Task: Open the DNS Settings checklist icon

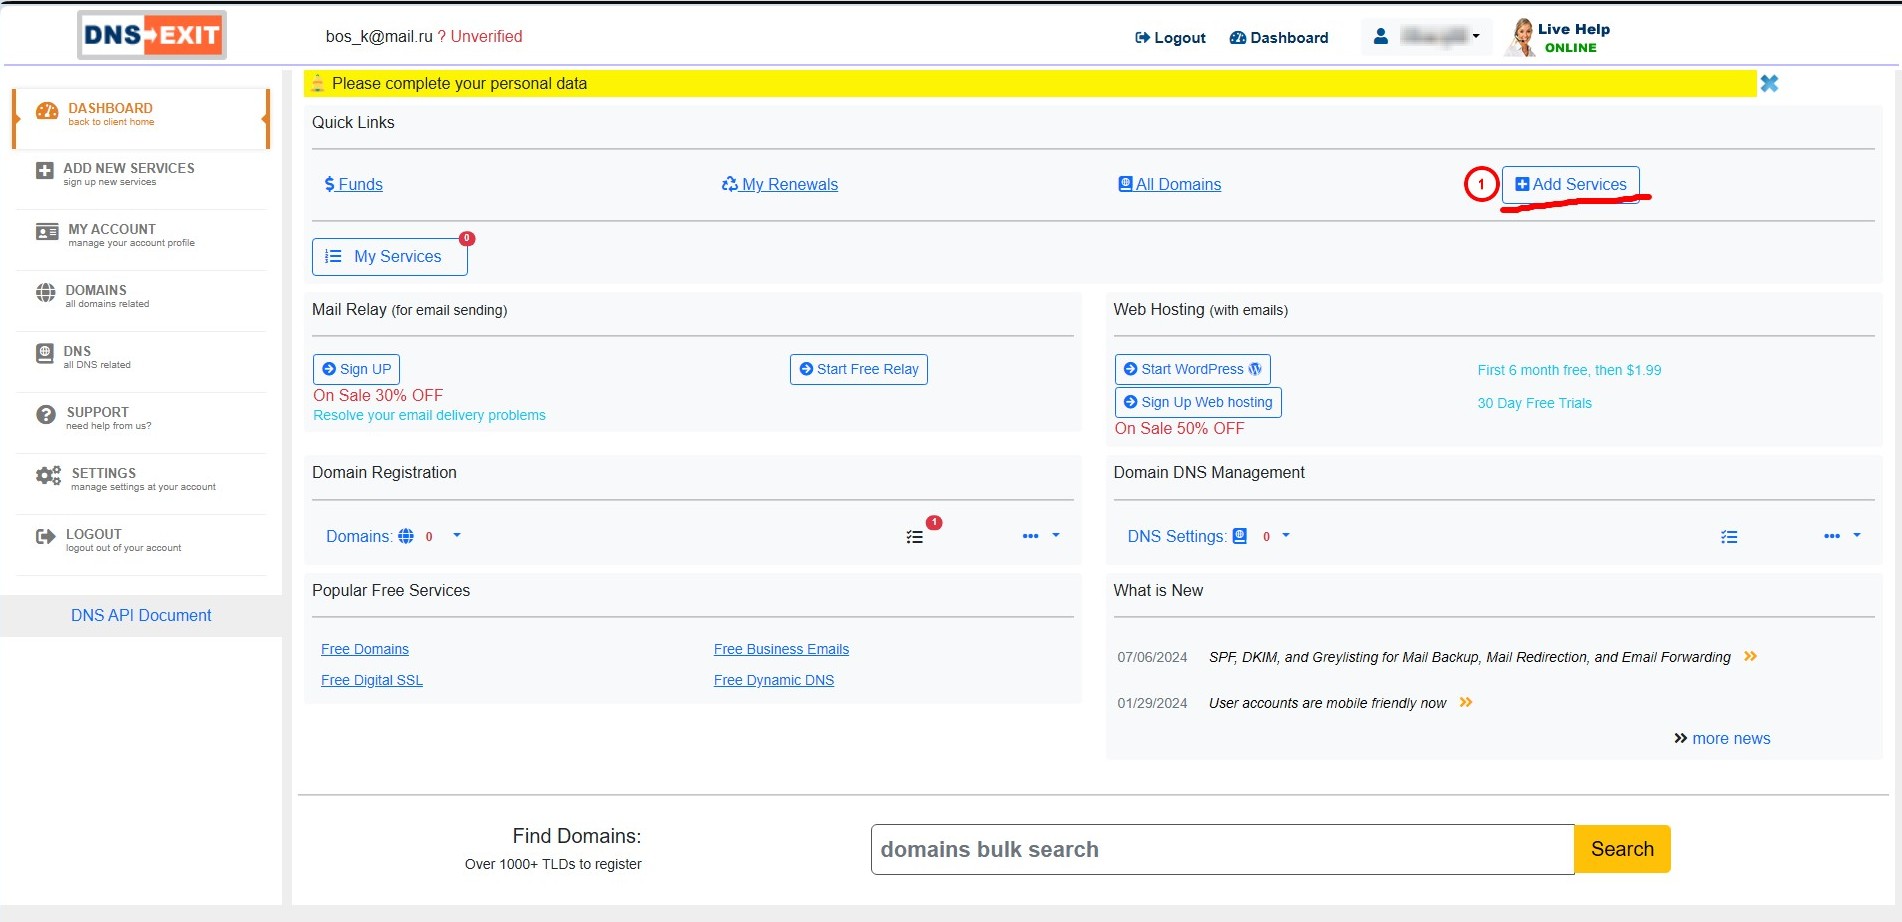Action: (x=1728, y=537)
